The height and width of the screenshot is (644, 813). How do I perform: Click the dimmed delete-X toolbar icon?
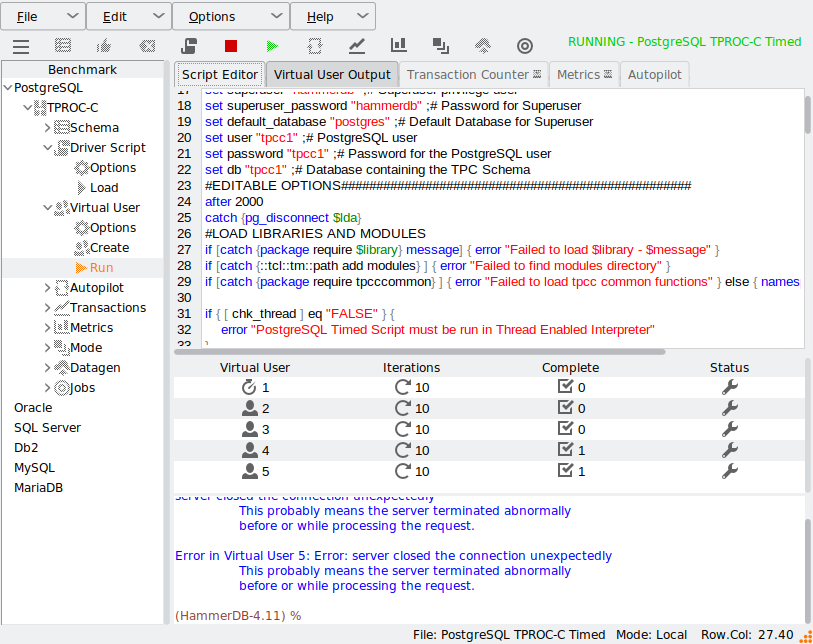tap(147, 46)
